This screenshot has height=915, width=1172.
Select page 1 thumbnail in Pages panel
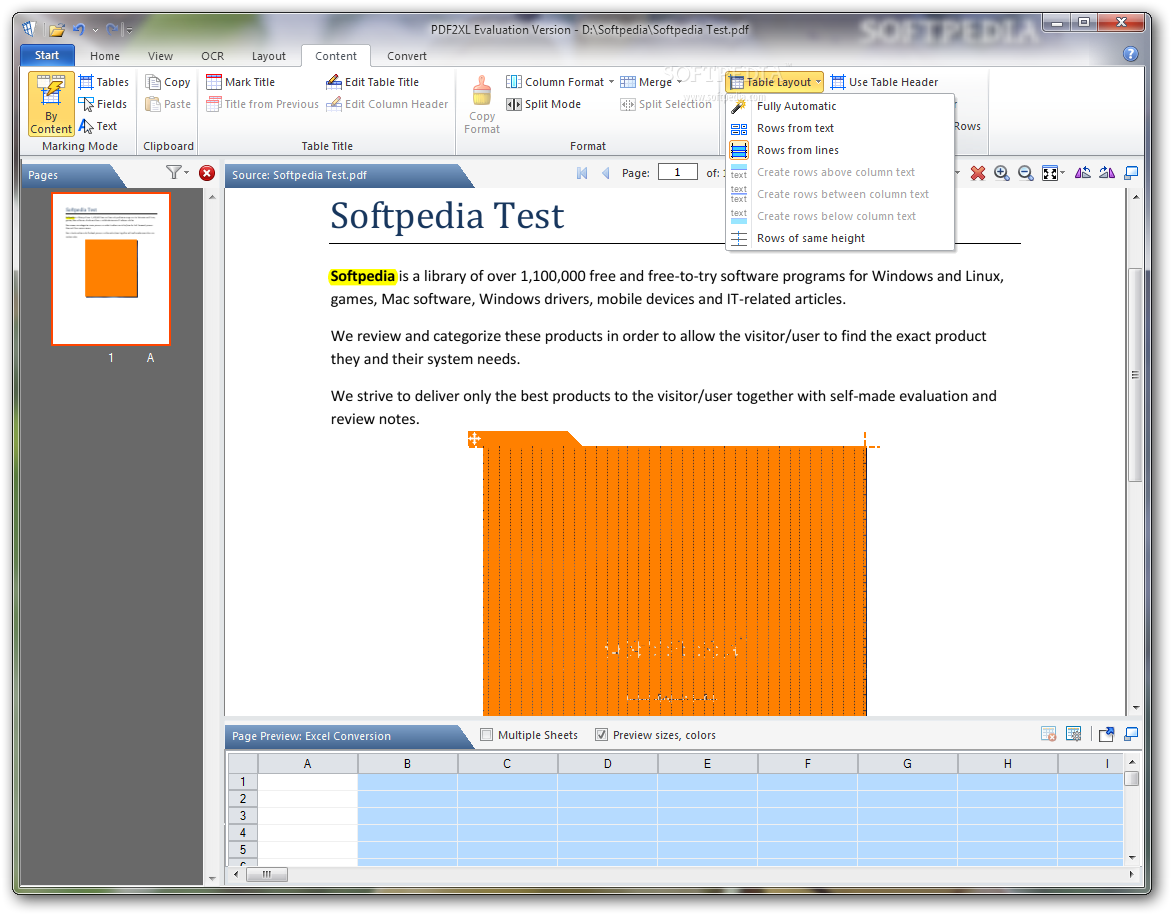pyautogui.click(x=111, y=269)
